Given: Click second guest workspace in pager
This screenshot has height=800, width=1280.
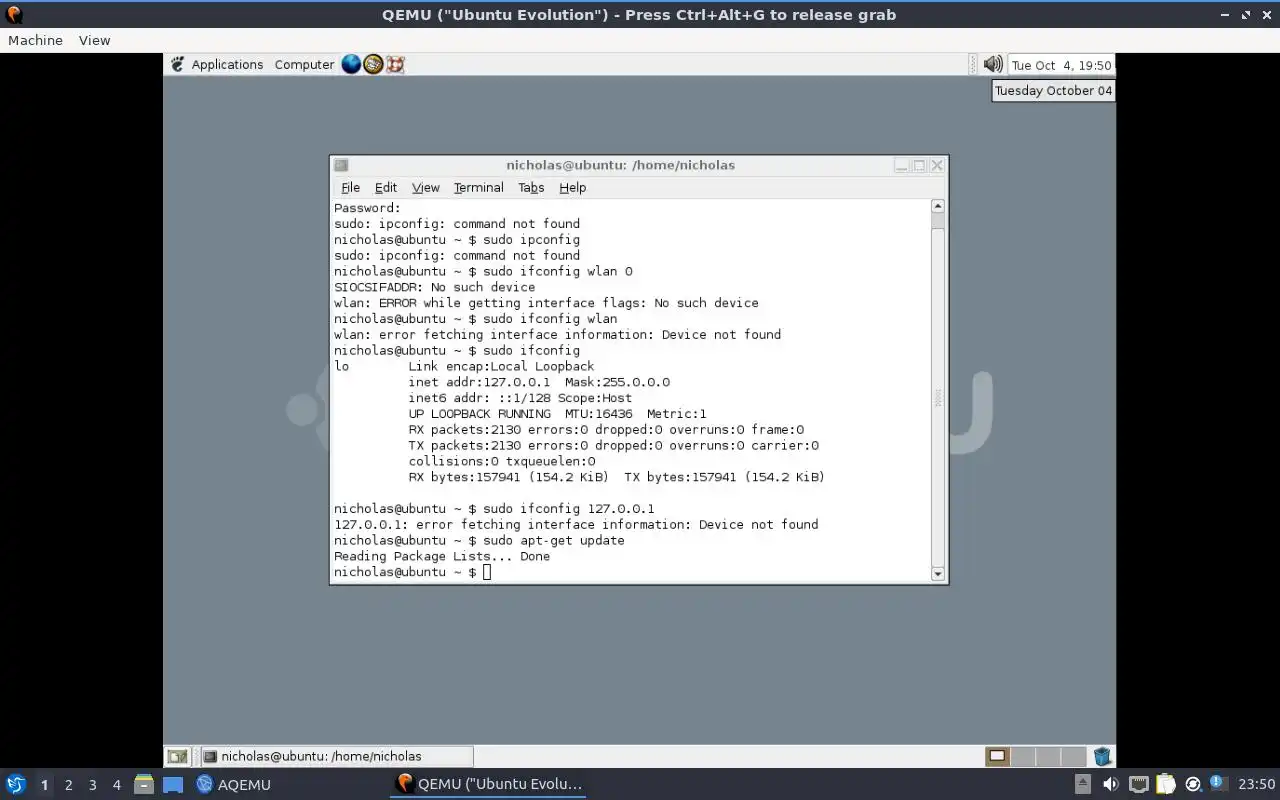Looking at the screenshot, I should click(1022, 756).
